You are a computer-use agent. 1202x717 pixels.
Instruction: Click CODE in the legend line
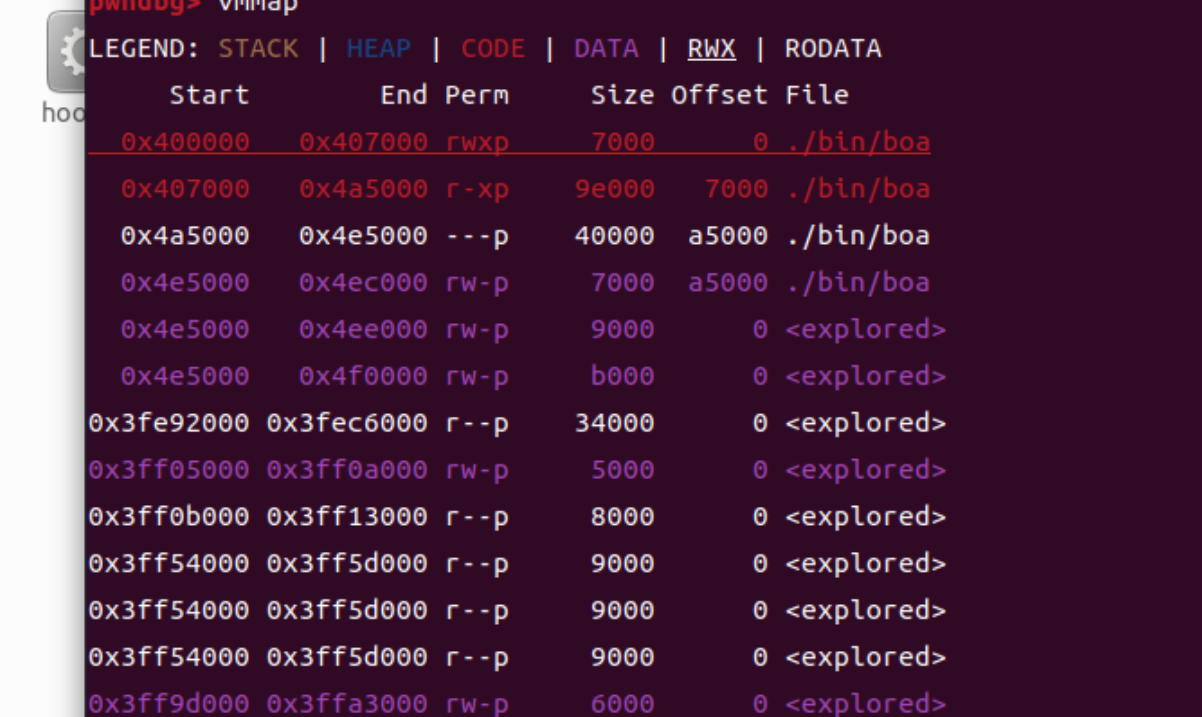click(x=493, y=49)
